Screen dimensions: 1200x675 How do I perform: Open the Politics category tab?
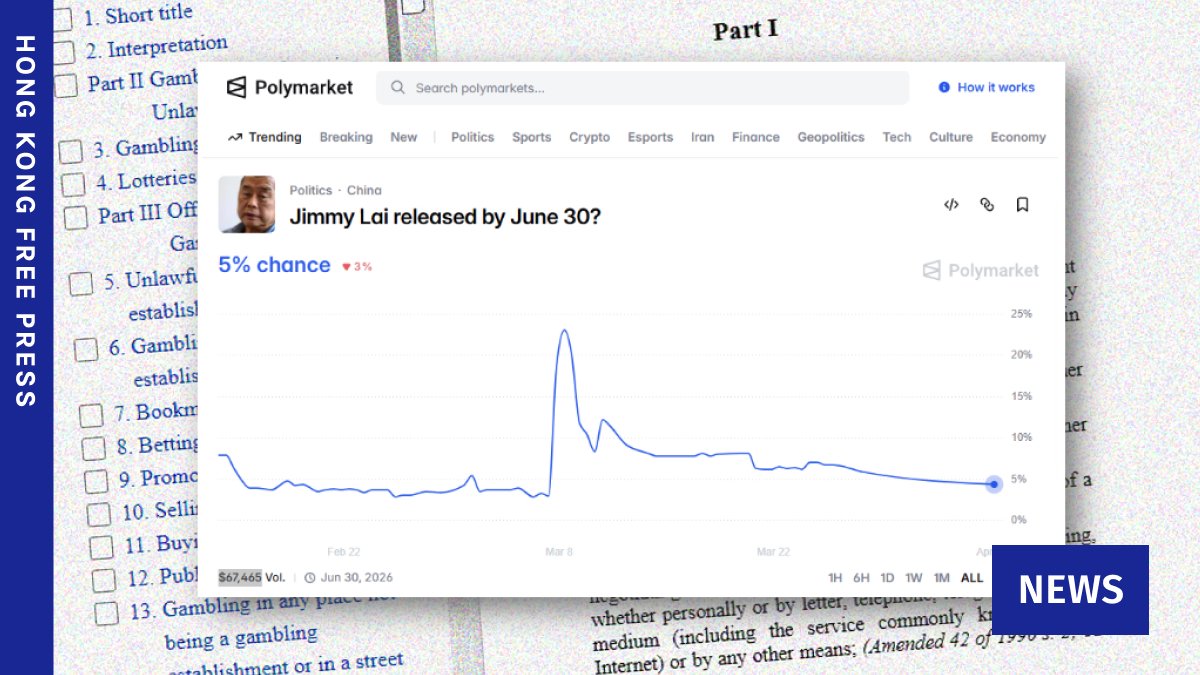(x=472, y=138)
